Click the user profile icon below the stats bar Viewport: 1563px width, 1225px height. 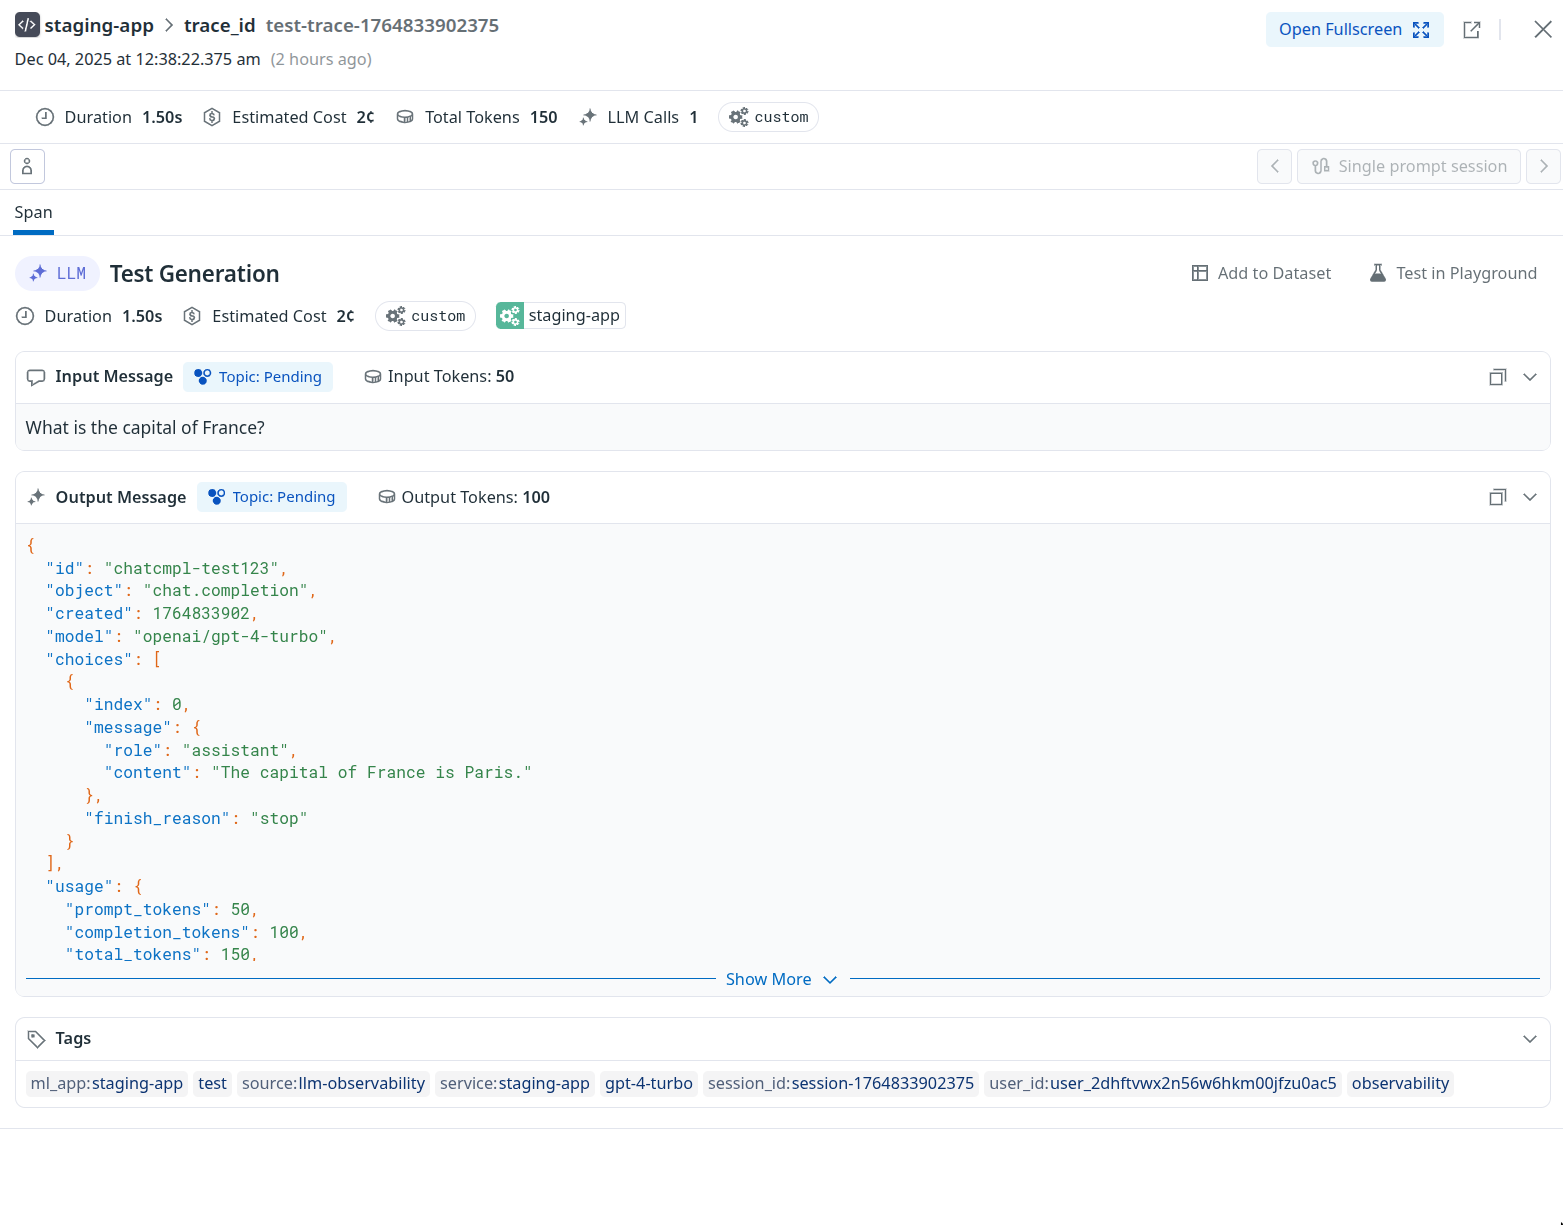[x=27, y=166]
